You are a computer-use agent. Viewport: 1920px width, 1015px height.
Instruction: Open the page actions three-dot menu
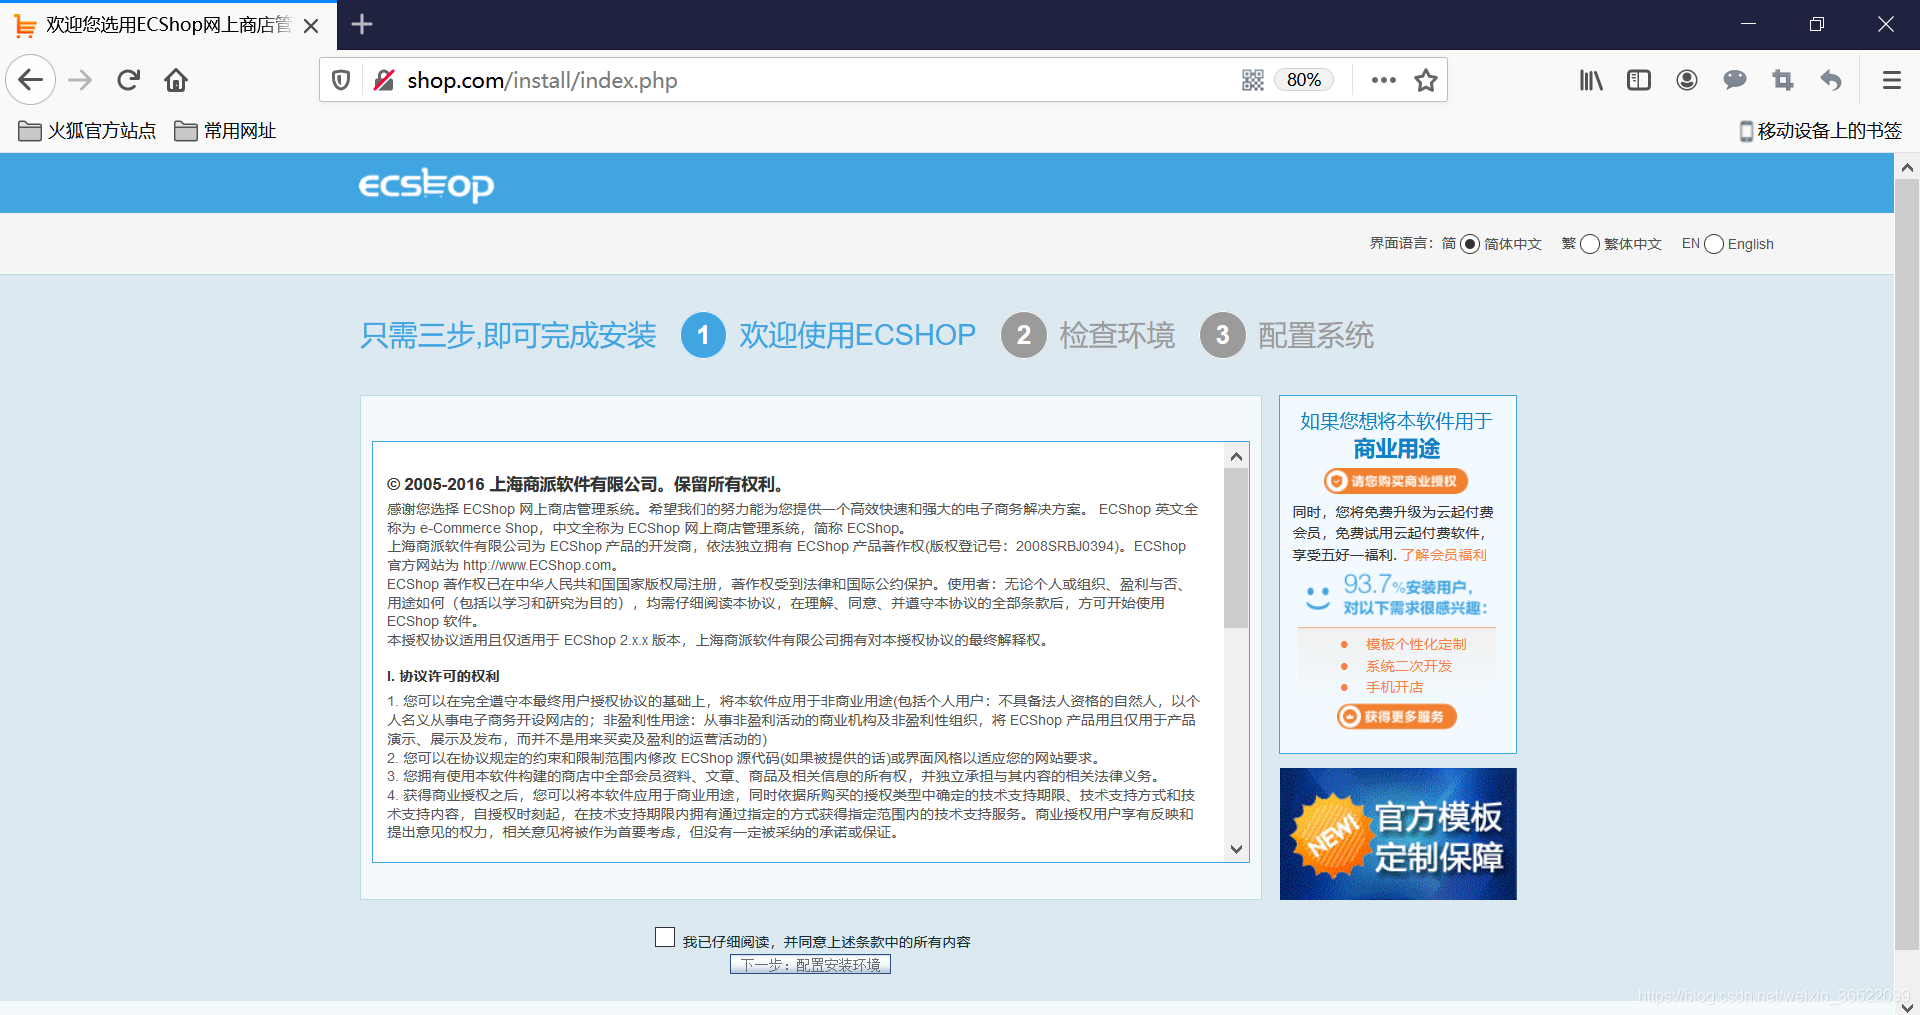pos(1384,80)
